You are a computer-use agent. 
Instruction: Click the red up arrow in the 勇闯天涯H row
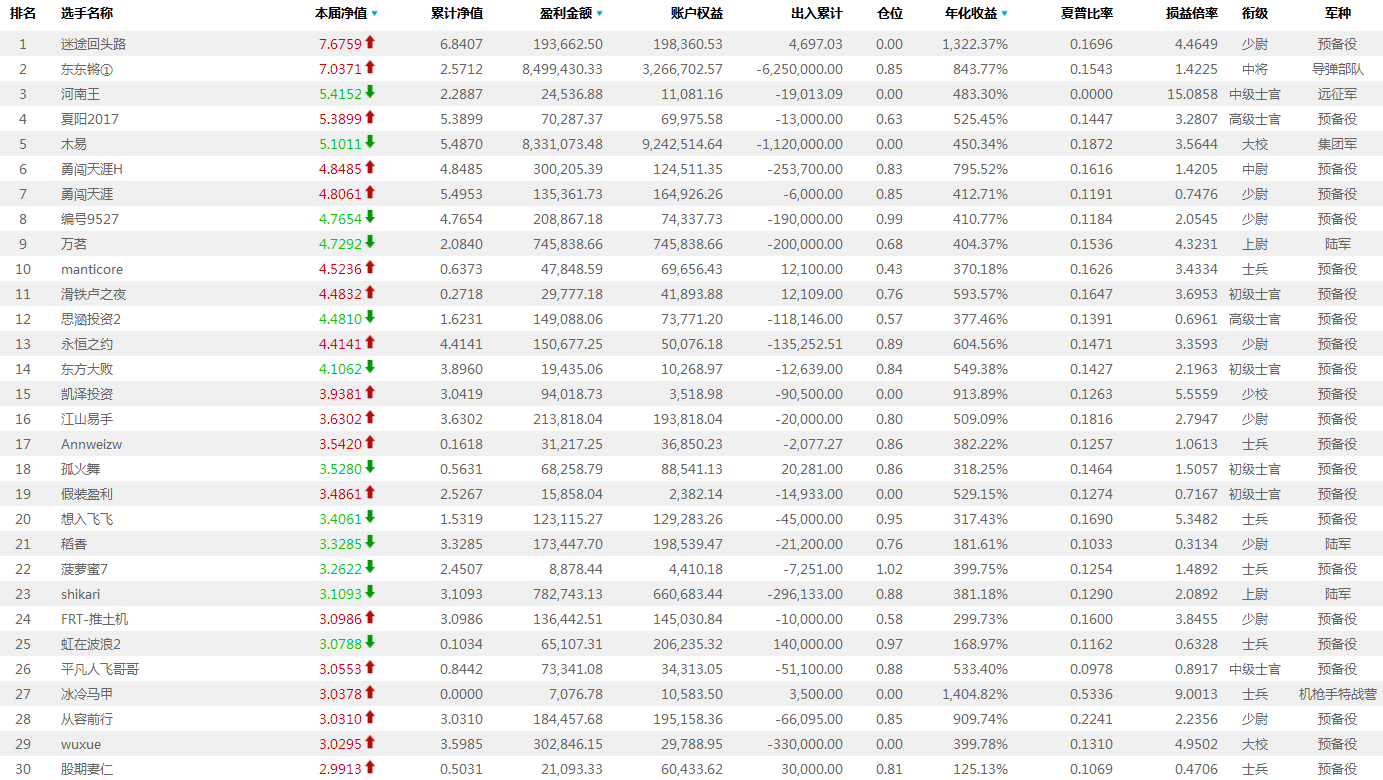tap(370, 167)
